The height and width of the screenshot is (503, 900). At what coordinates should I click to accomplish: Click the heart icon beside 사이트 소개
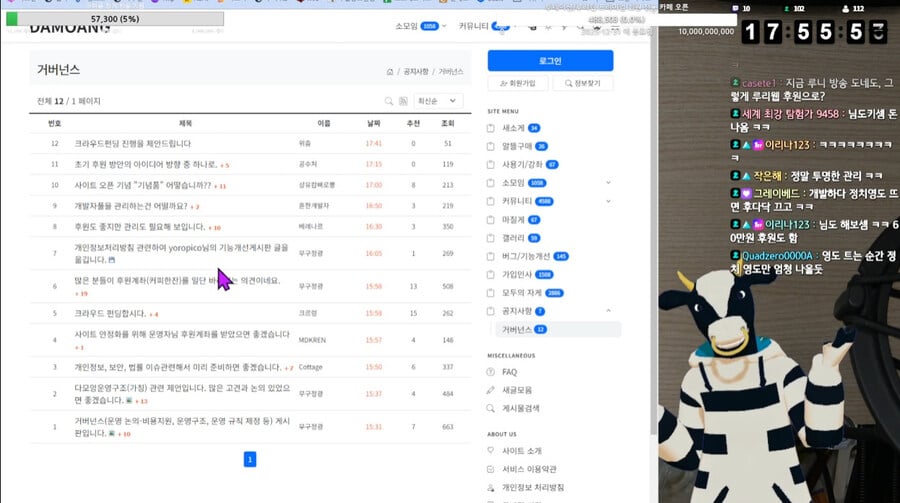[x=491, y=451]
